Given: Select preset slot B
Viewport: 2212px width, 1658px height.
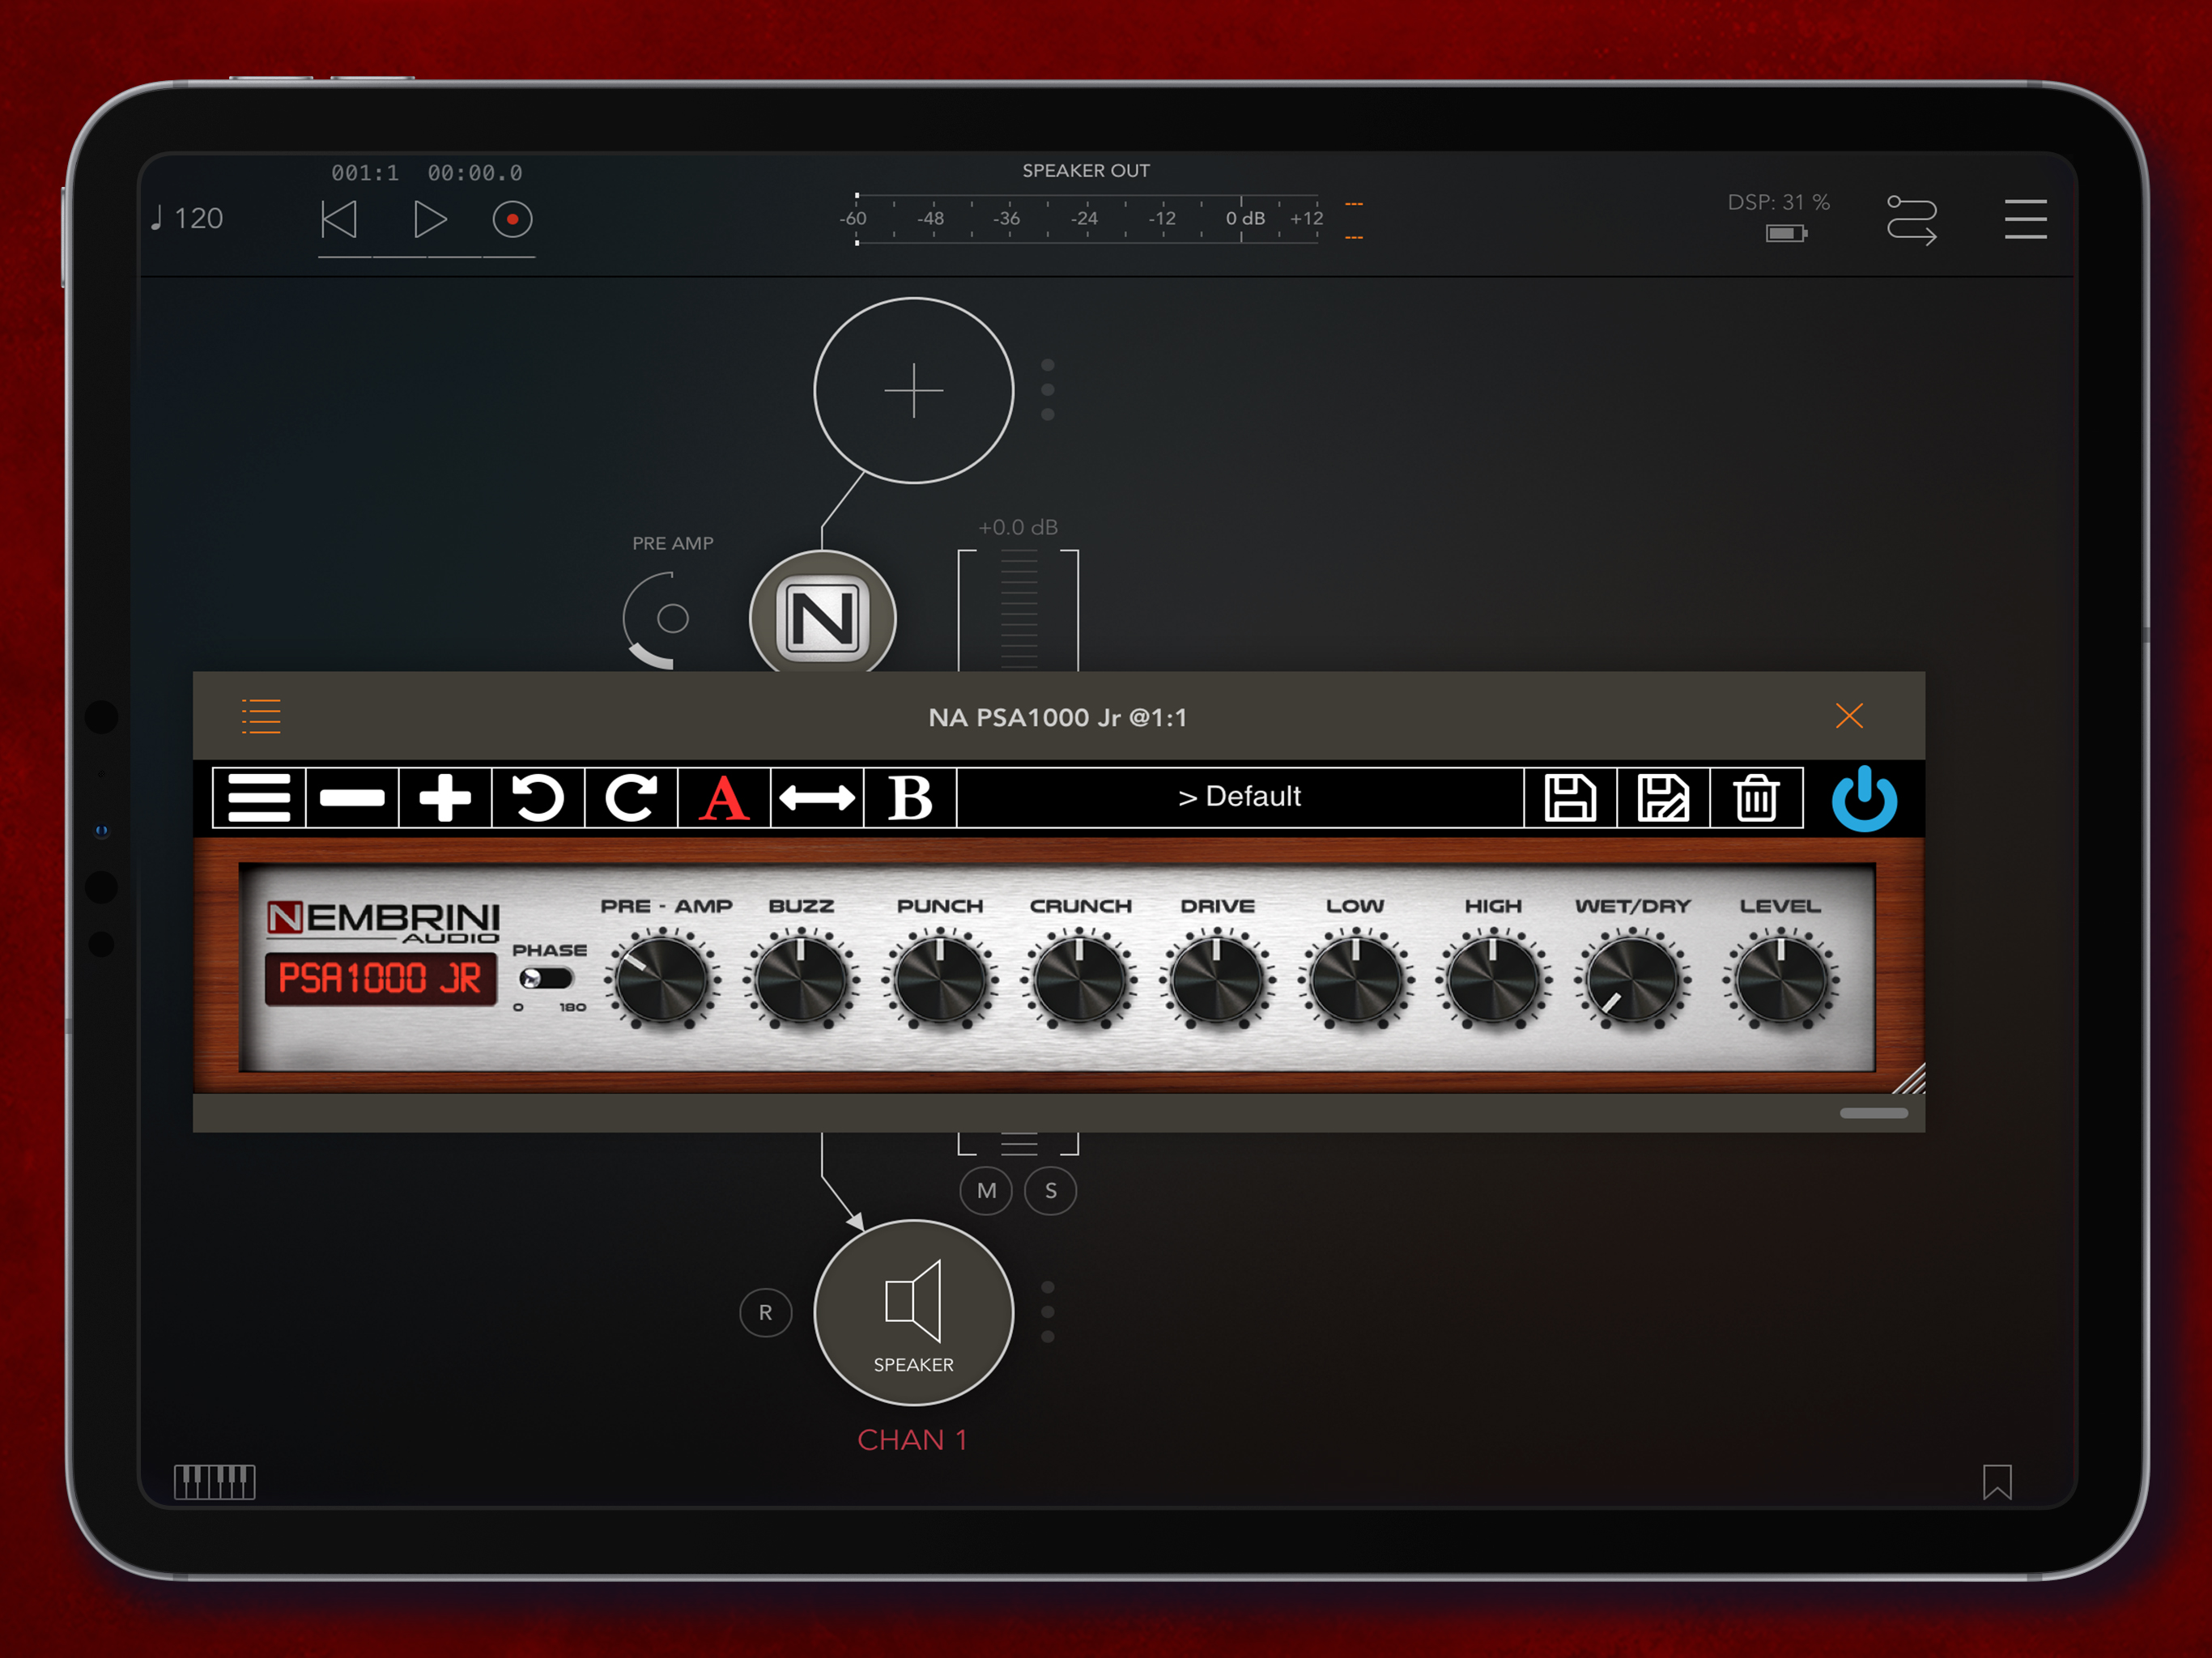Looking at the screenshot, I should pos(910,798).
